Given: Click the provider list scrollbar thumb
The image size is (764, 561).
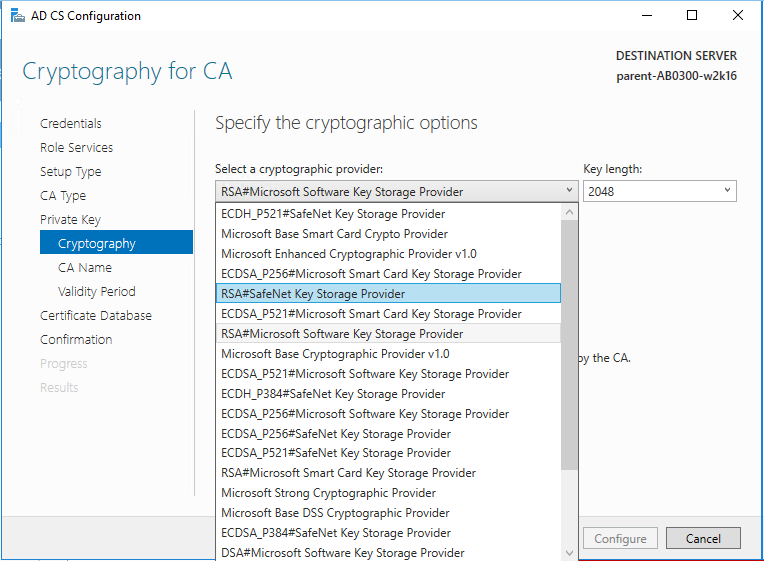Looking at the screenshot, I should coord(569,345).
